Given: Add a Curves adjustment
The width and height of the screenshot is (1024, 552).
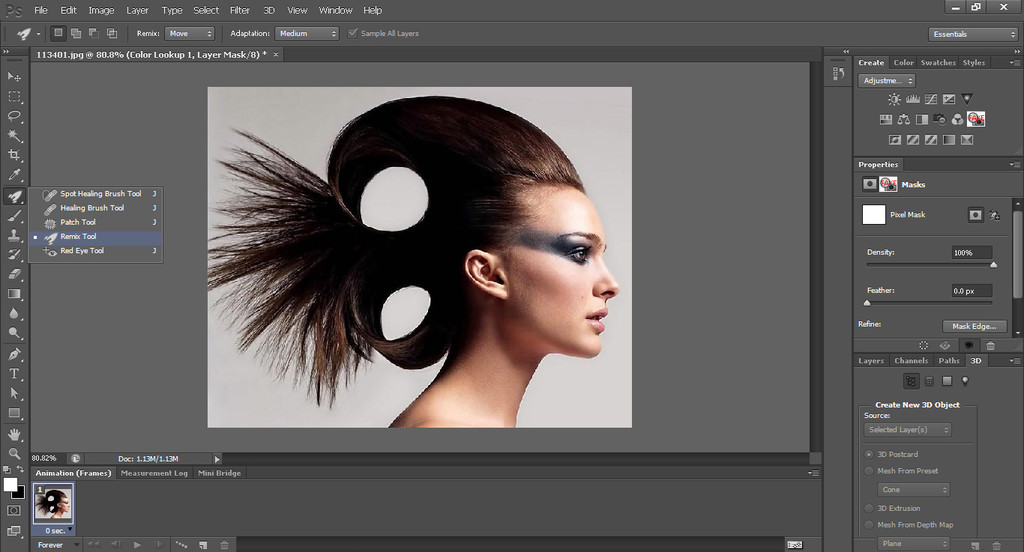Looking at the screenshot, I should tap(931, 99).
